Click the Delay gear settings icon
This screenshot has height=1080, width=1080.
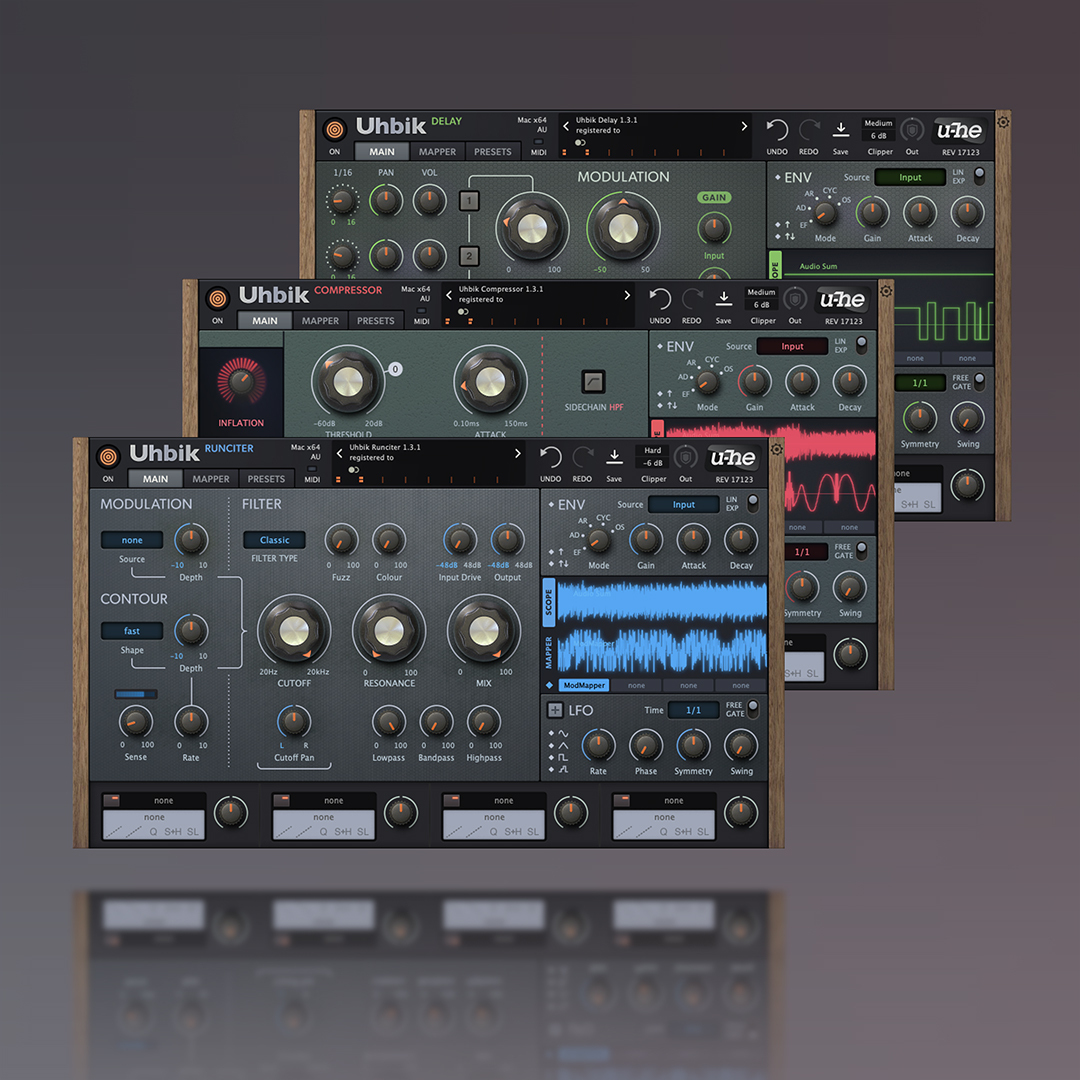1003,122
